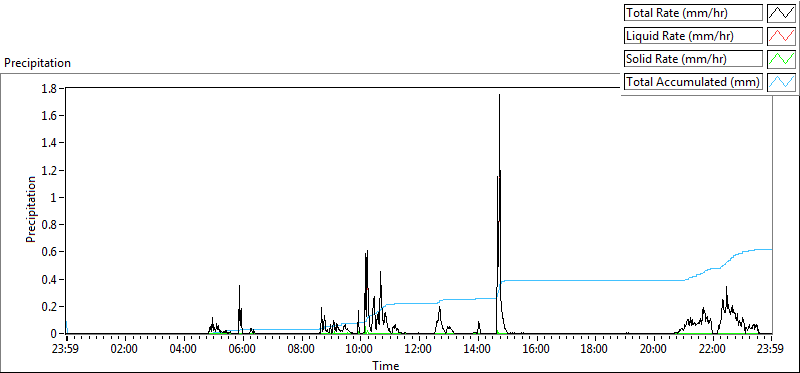Click the blue accumulated plateau near 18:00
This screenshot has height=373, width=800.
pyautogui.click(x=595, y=280)
